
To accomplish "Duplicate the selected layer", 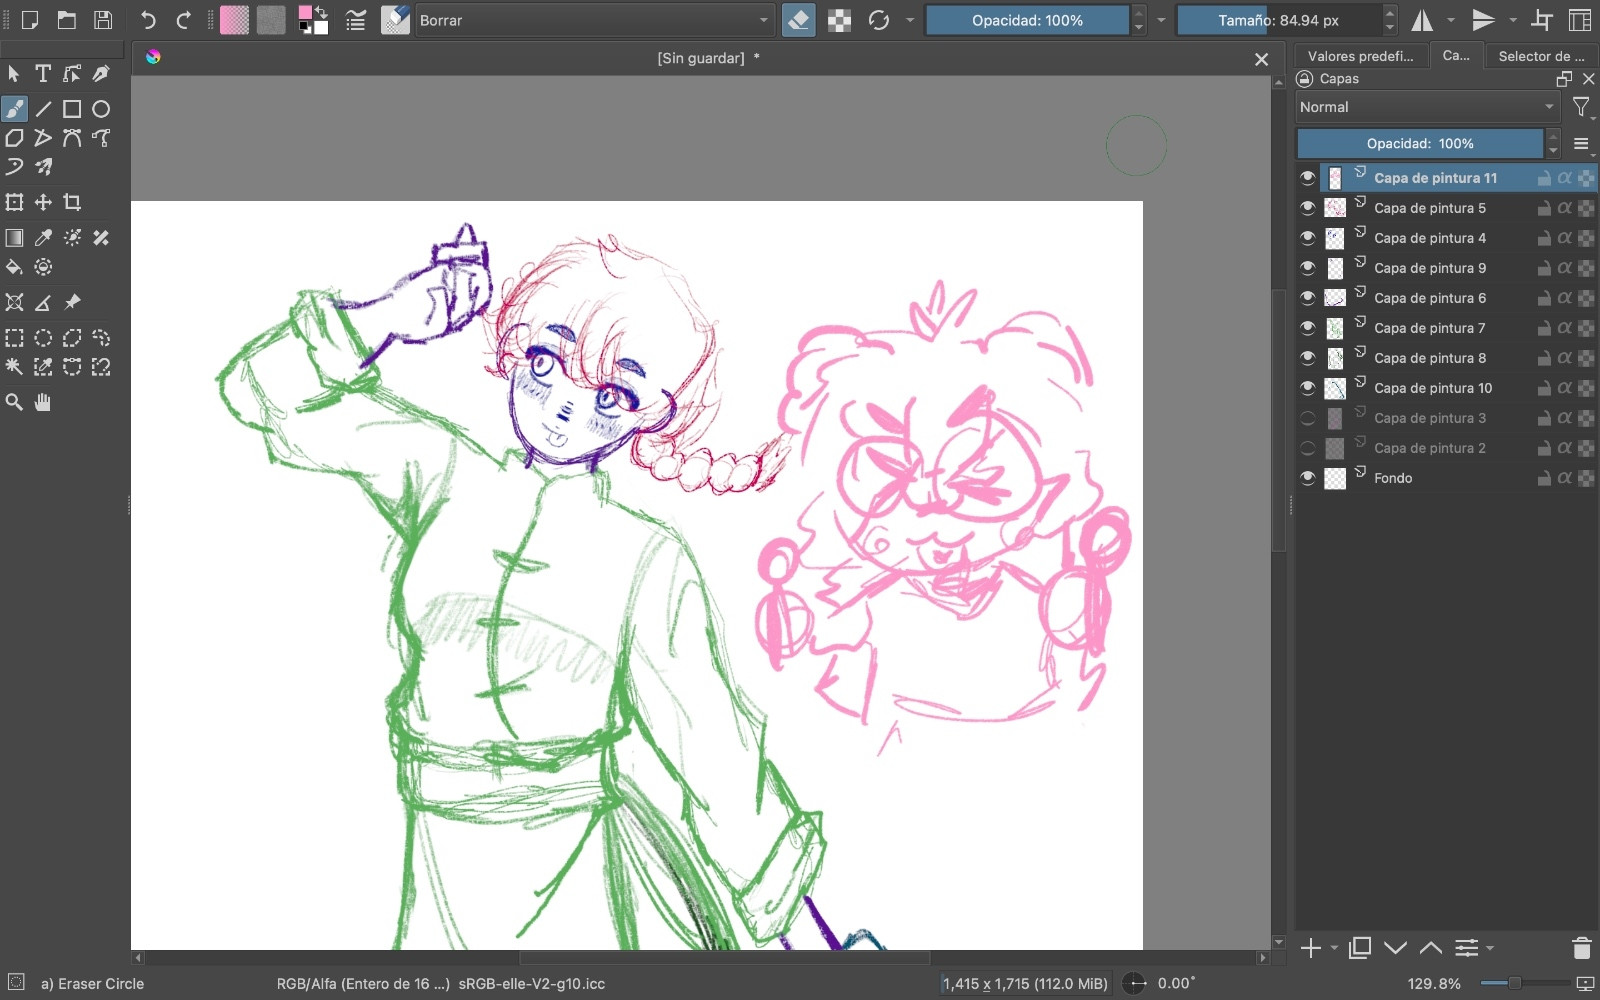I will [1359, 948].
